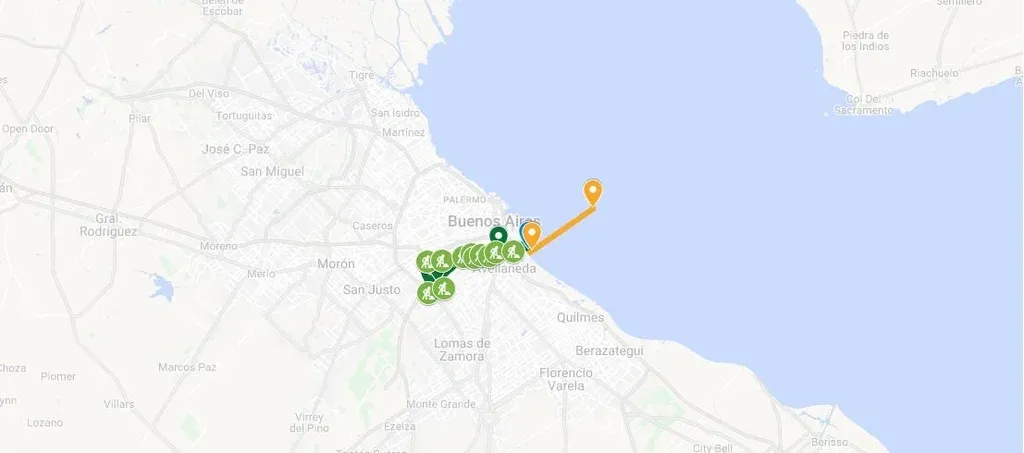Select the Col Del Sacramento label

pyautogui.click(x=863, y=105)
